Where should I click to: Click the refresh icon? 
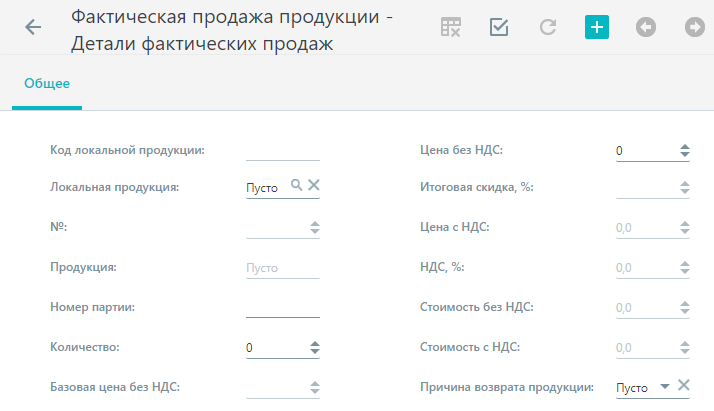tap(548, 27)
